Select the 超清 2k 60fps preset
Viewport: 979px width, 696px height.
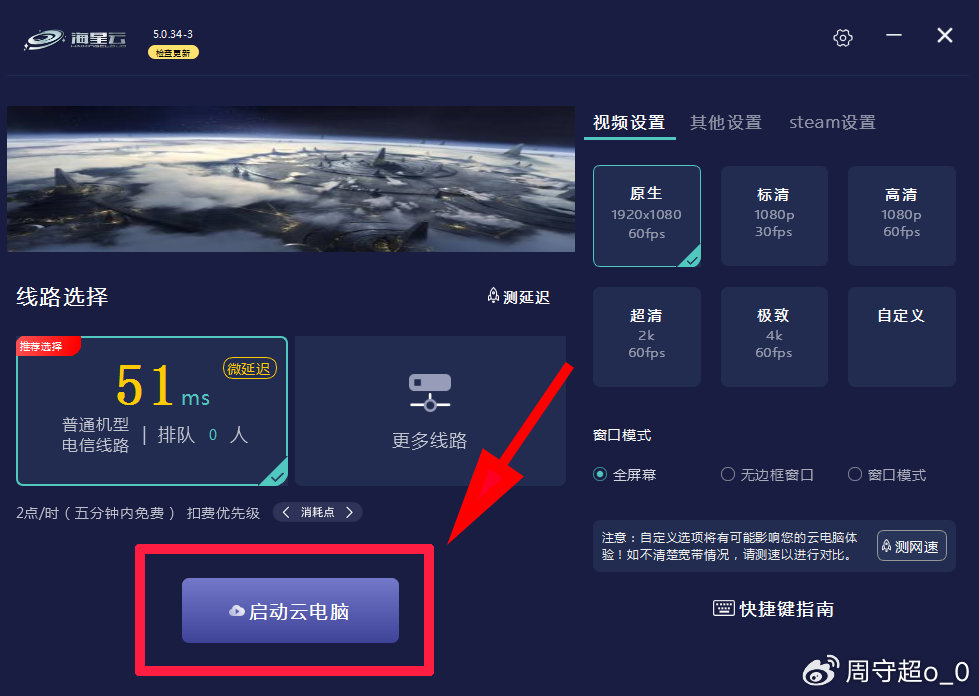[647, 336]
